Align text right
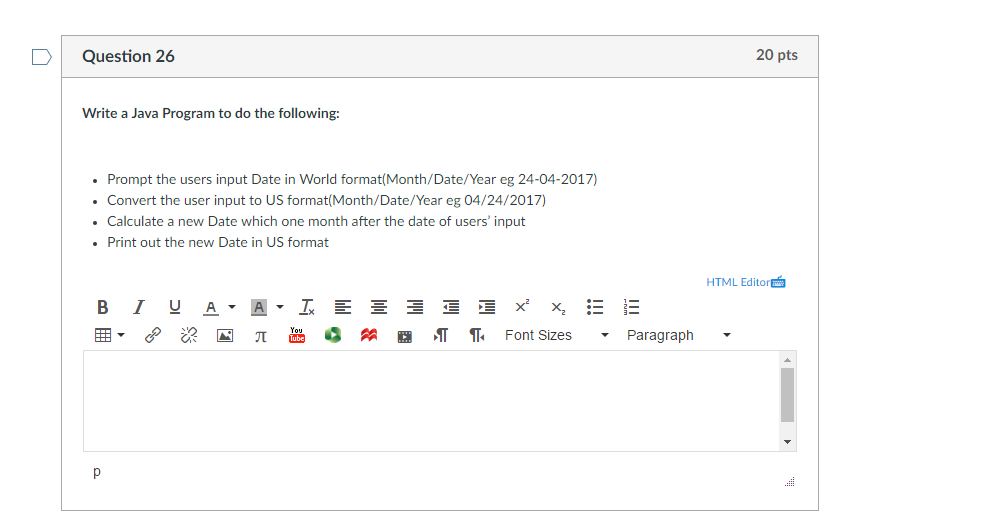 point(415,307)
